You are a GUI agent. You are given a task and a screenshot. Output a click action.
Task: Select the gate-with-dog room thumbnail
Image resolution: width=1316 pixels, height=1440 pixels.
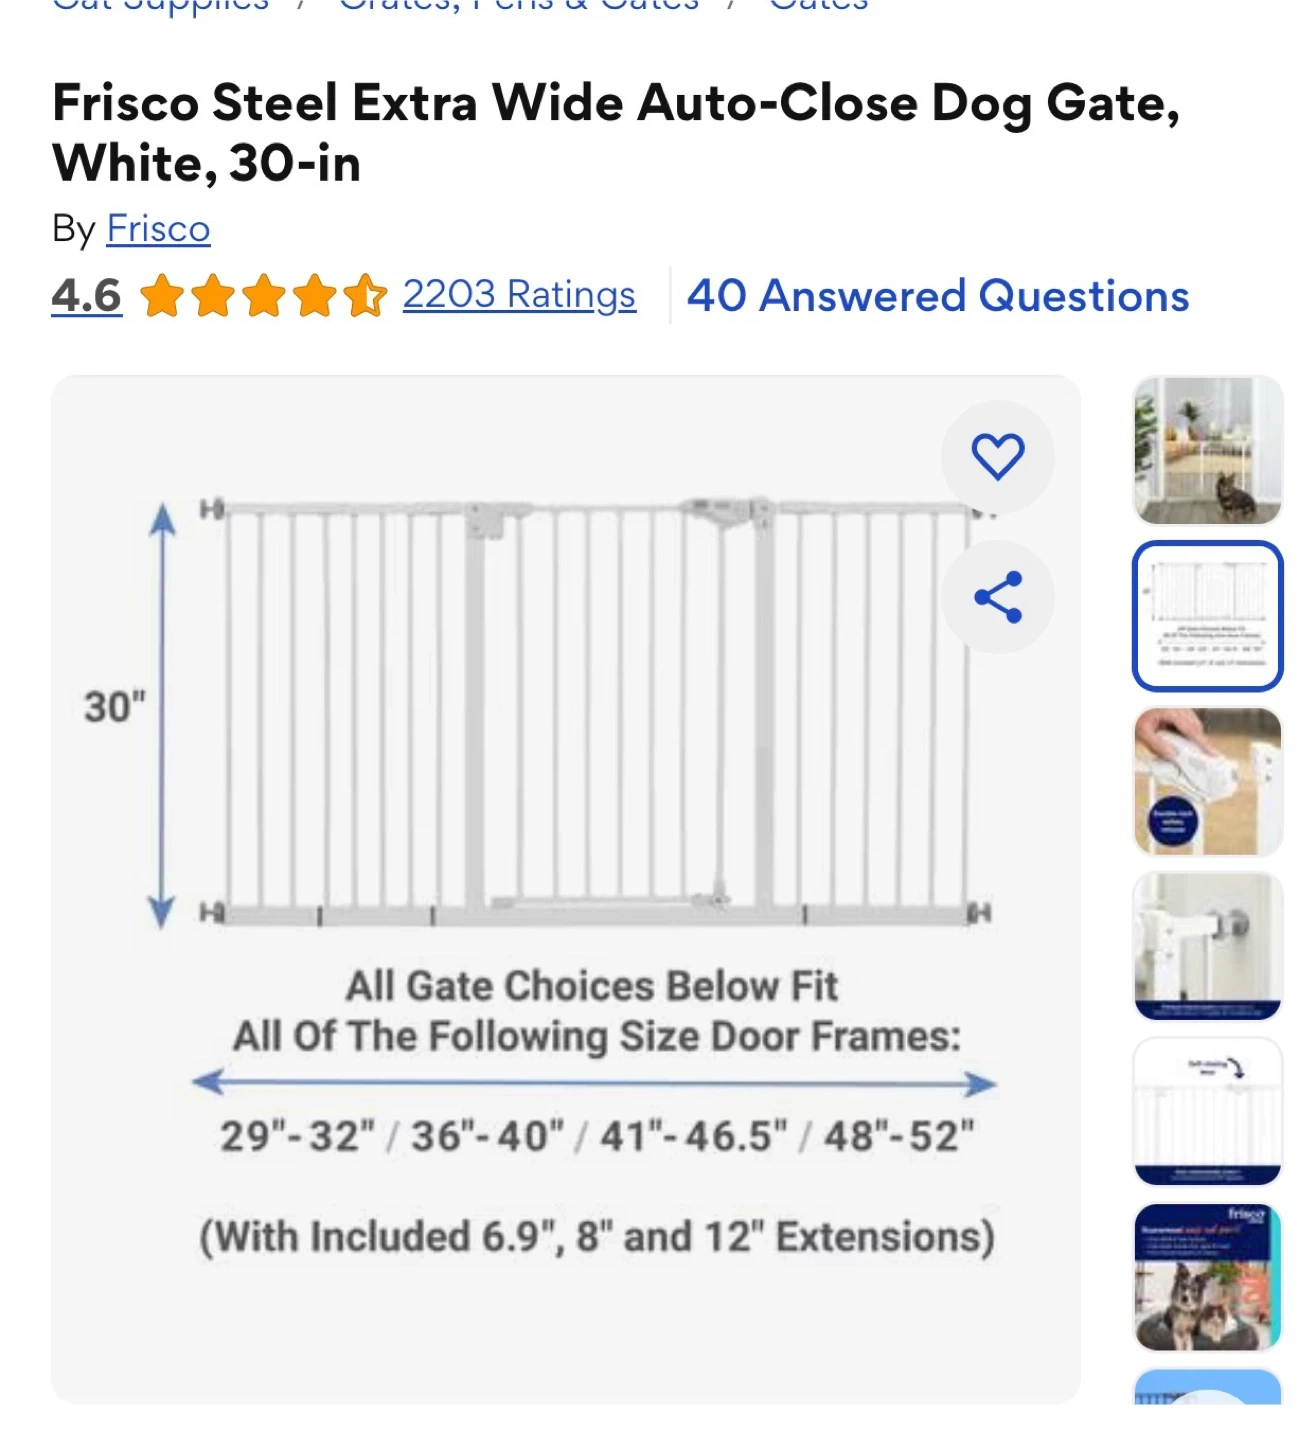[1207, 450]
